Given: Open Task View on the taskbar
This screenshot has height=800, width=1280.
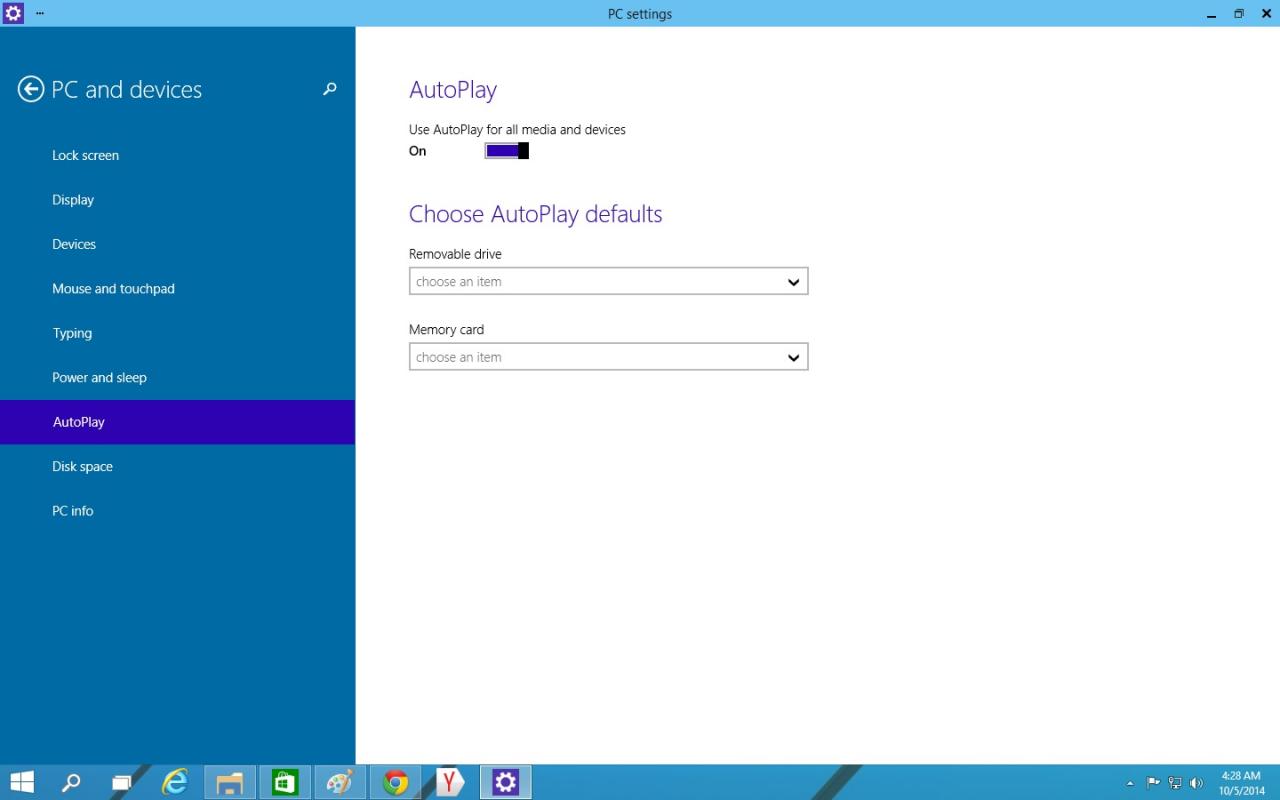Looking at the screenshot, I should point(121,782).
